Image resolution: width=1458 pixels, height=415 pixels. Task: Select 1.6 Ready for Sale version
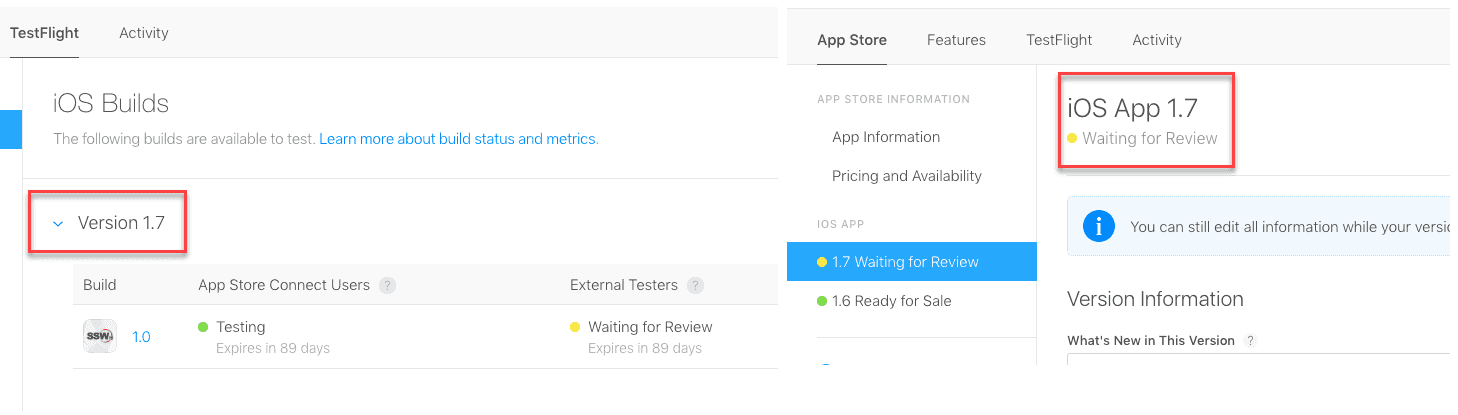[891, 301]
